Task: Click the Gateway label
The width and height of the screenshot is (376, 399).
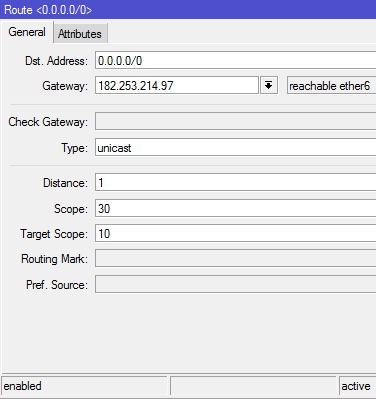Action: click(x=65, y=86)
